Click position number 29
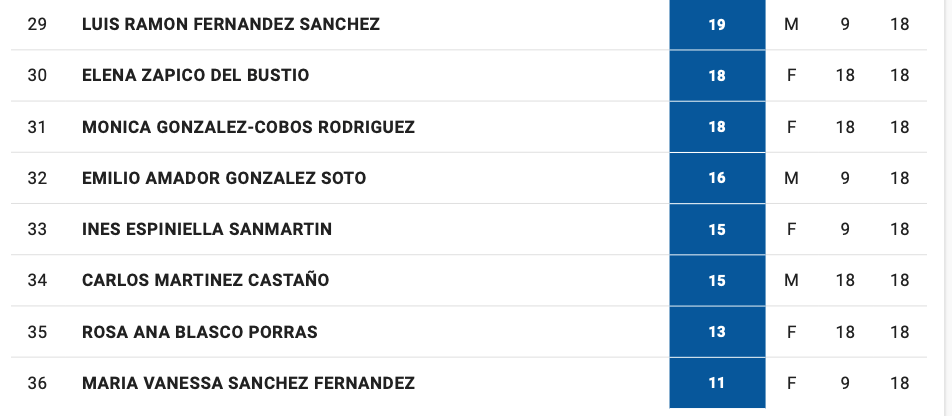 pos(37,24)
